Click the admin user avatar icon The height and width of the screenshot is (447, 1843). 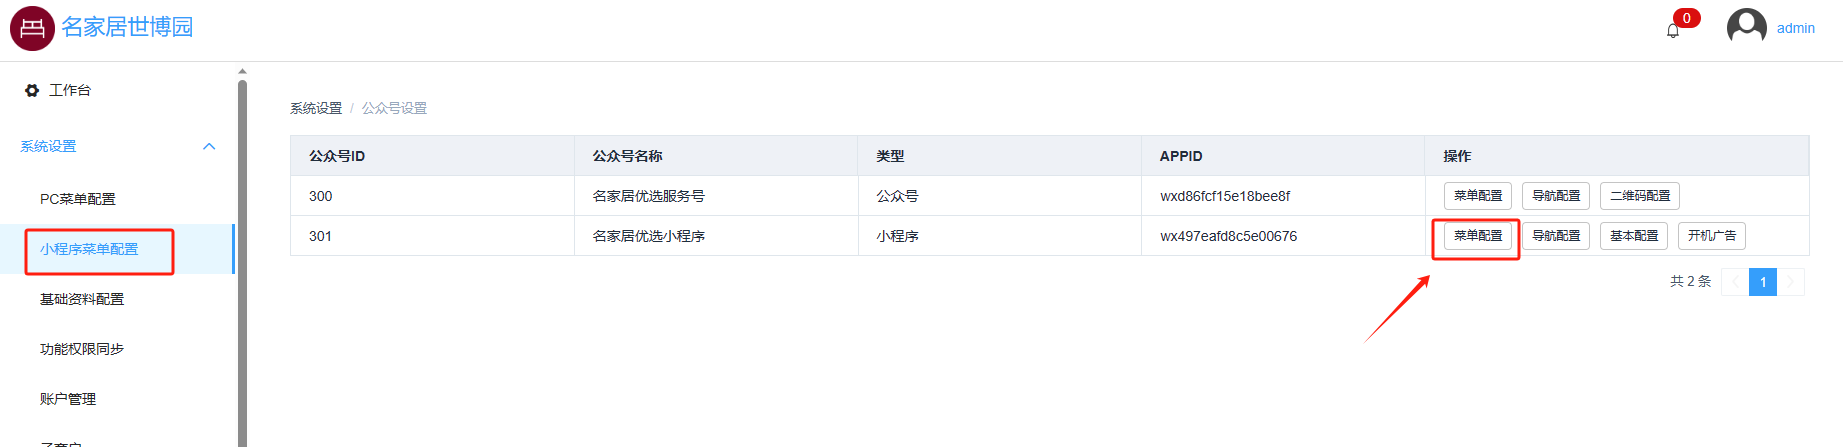click(x=1746, y=28)
